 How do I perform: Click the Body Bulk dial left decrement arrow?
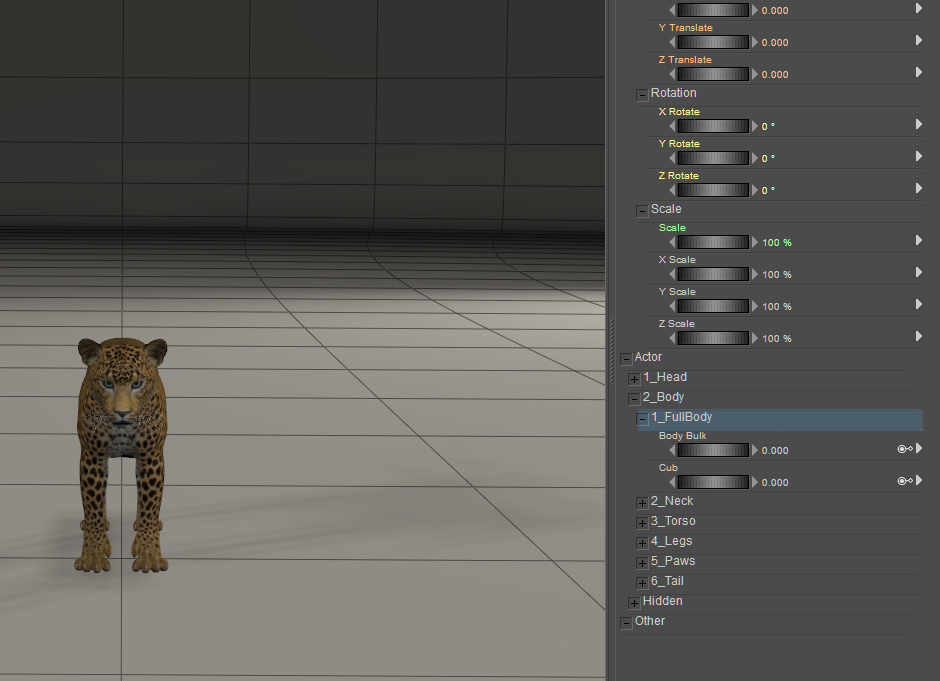pos(672,450)
